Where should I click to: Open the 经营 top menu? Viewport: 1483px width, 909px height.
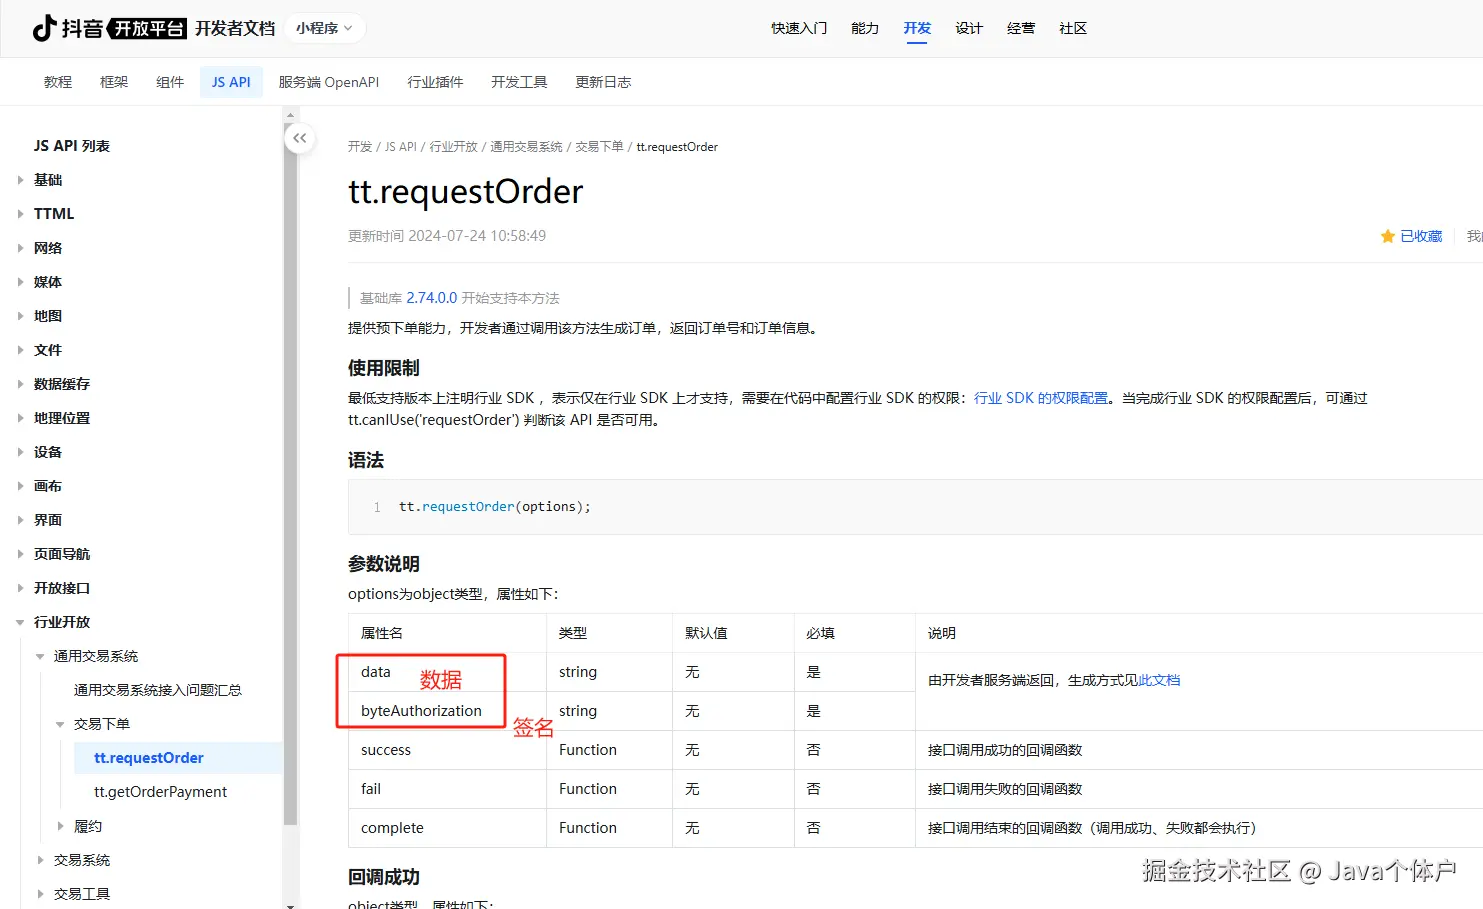pyautogui.click(x=1021, y=28)
